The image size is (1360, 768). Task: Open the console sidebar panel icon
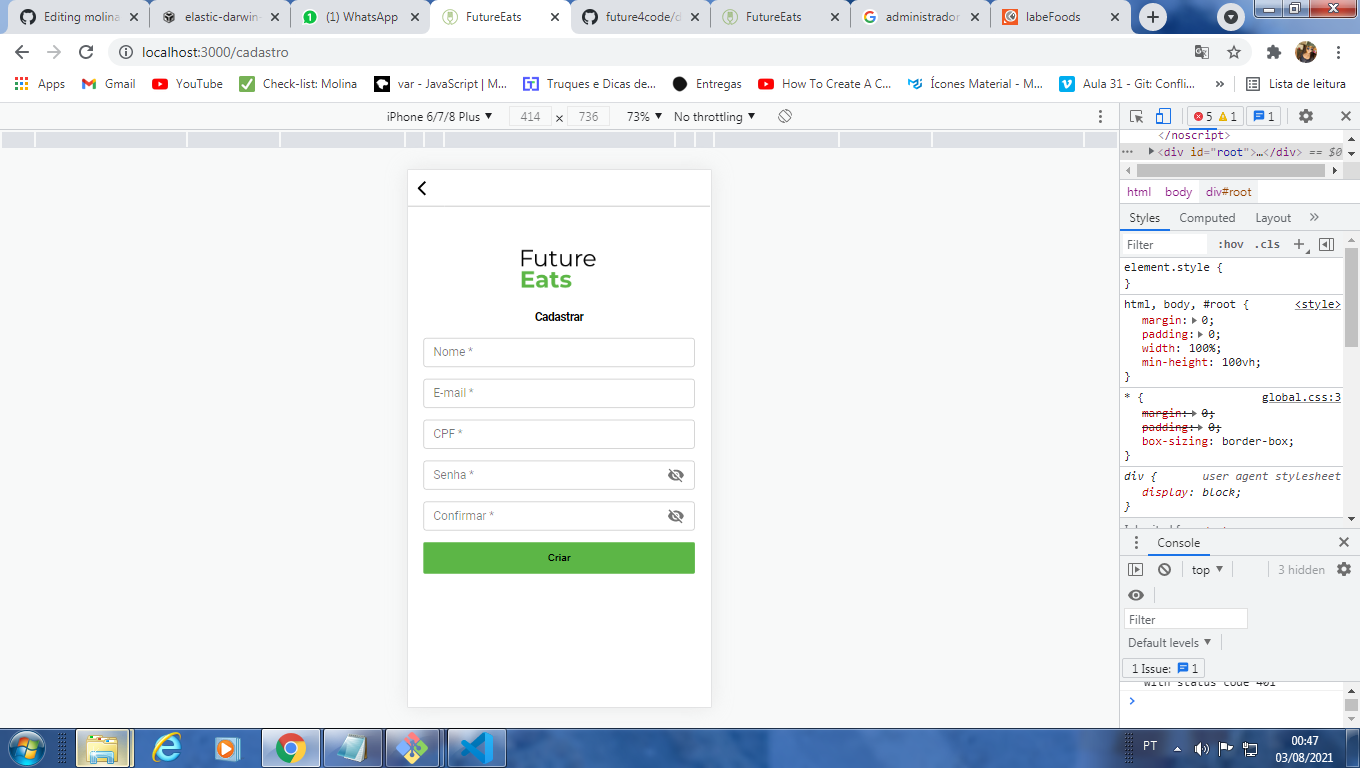tap(1137, 568)
